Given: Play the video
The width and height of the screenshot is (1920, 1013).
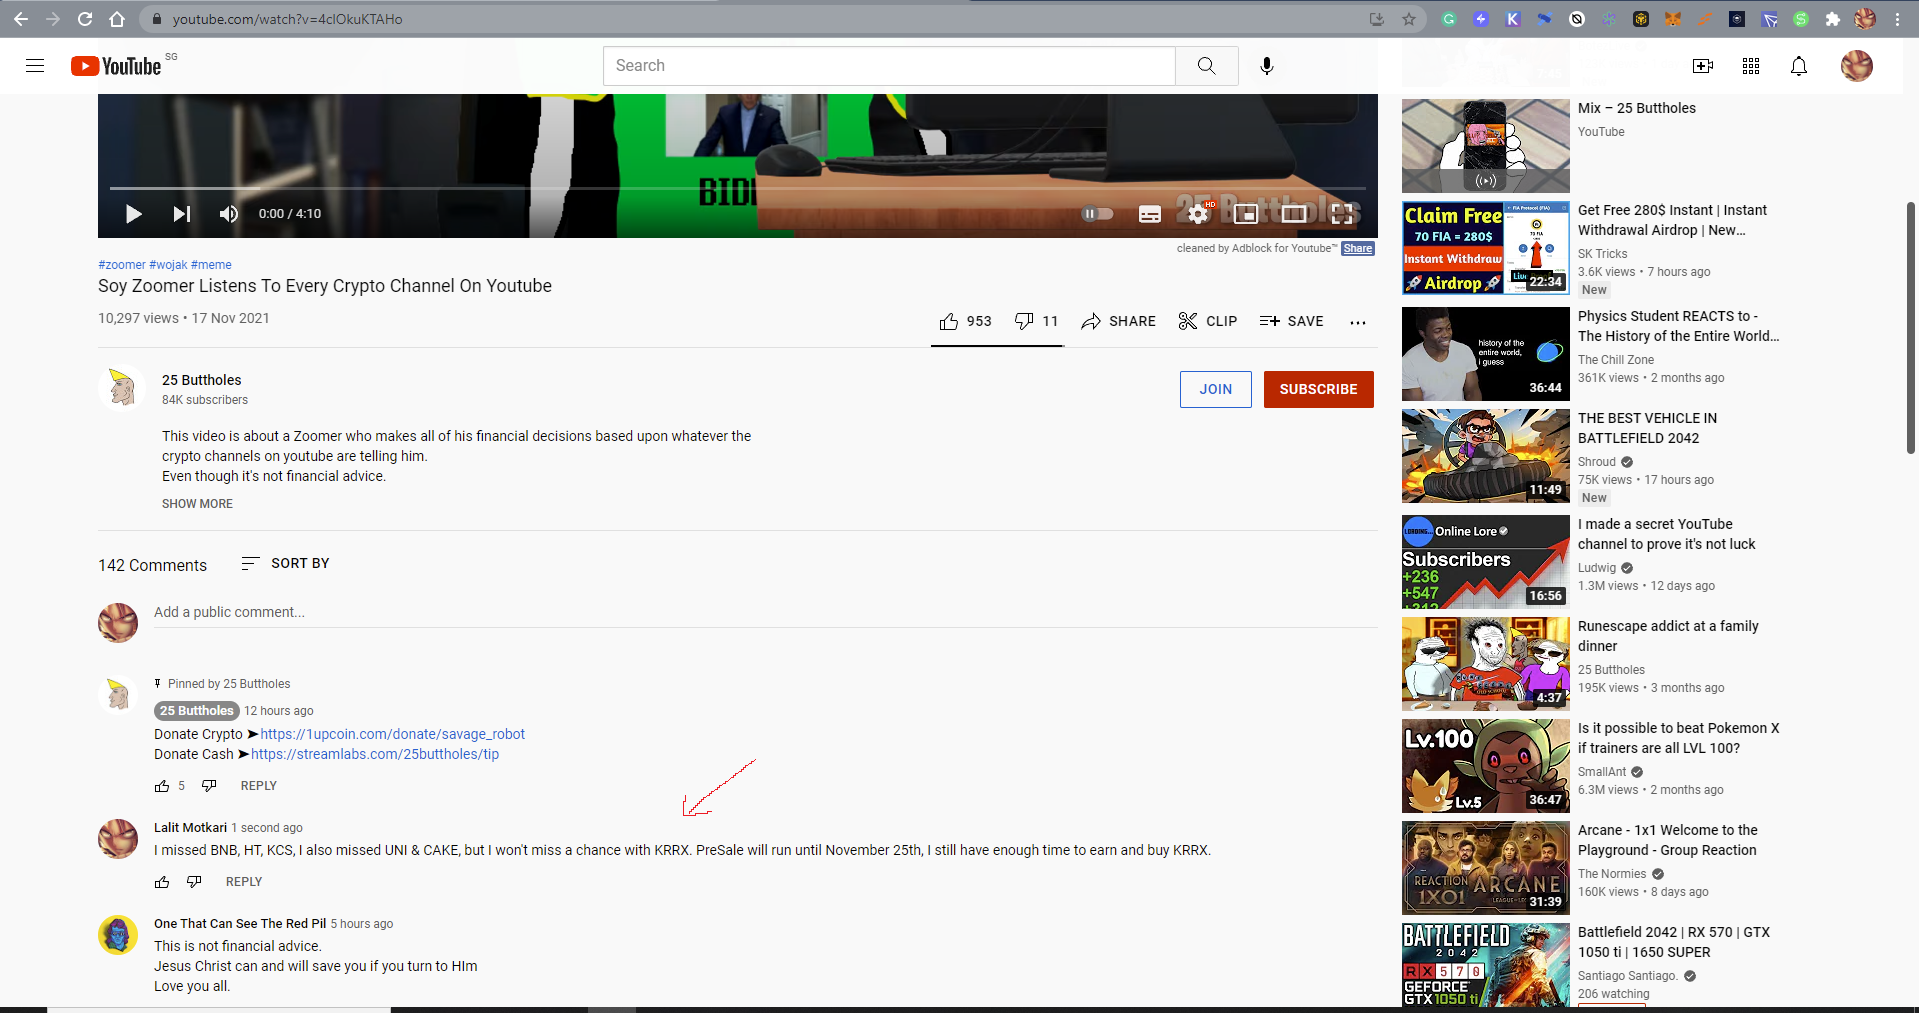Looking at the screenshot, I should [133, 214].
